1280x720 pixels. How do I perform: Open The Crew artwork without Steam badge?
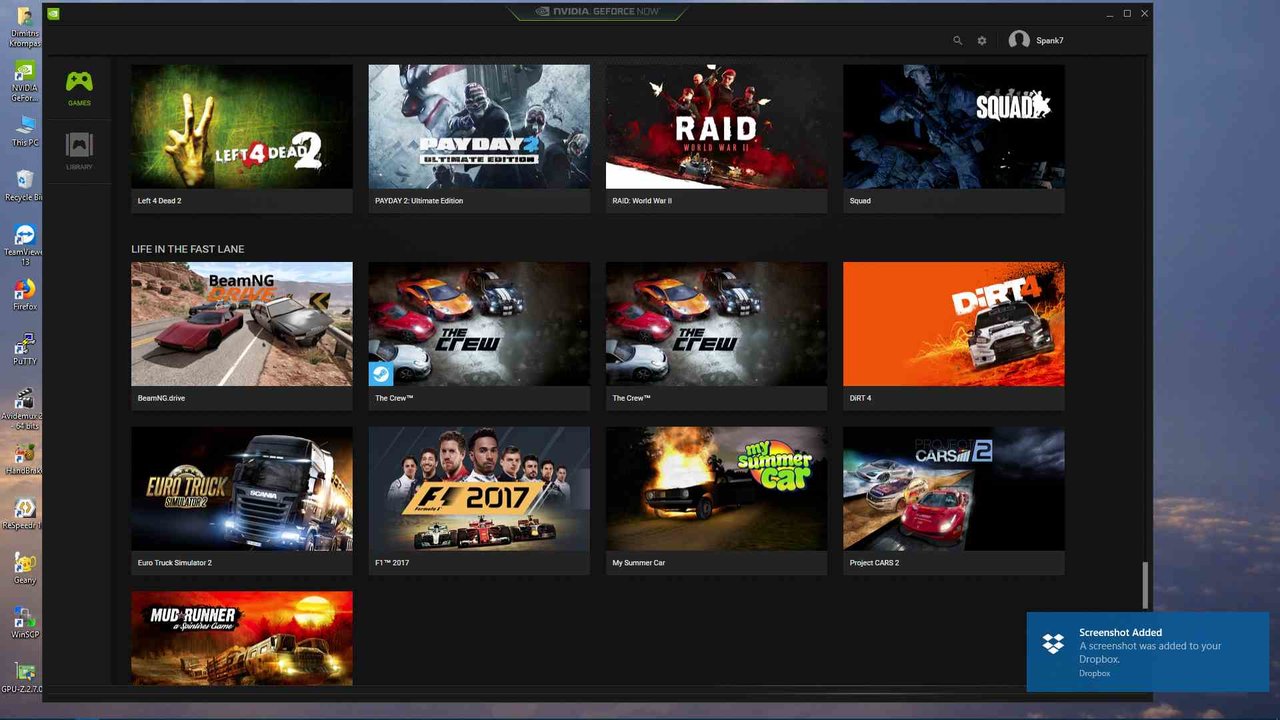716,324
